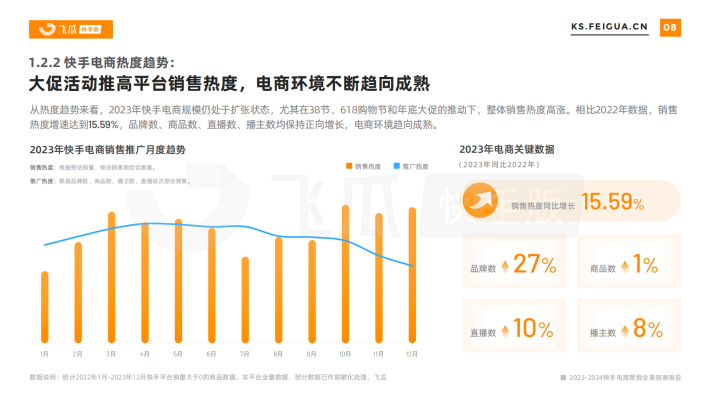710x399 pixels.
Task: Click the 播主数 8% data card
Action: point(629,326)
